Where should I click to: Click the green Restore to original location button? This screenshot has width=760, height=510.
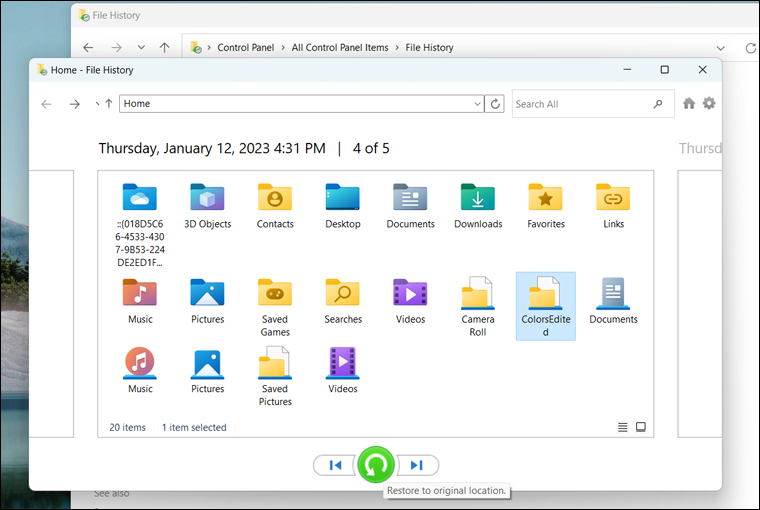pos(376,465)
